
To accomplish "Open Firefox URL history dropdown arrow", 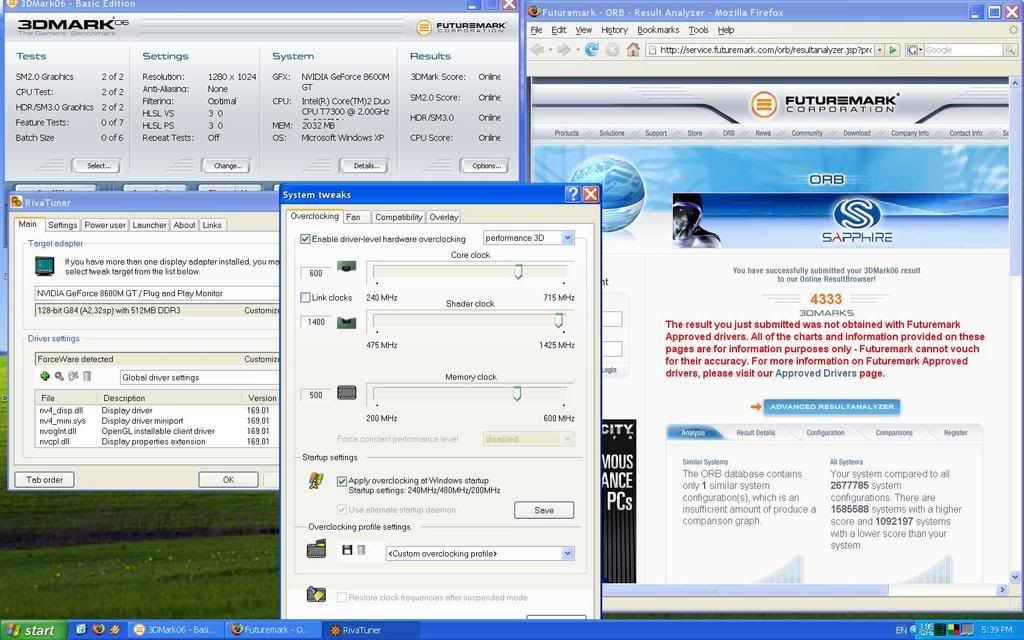I will point(880,50).
